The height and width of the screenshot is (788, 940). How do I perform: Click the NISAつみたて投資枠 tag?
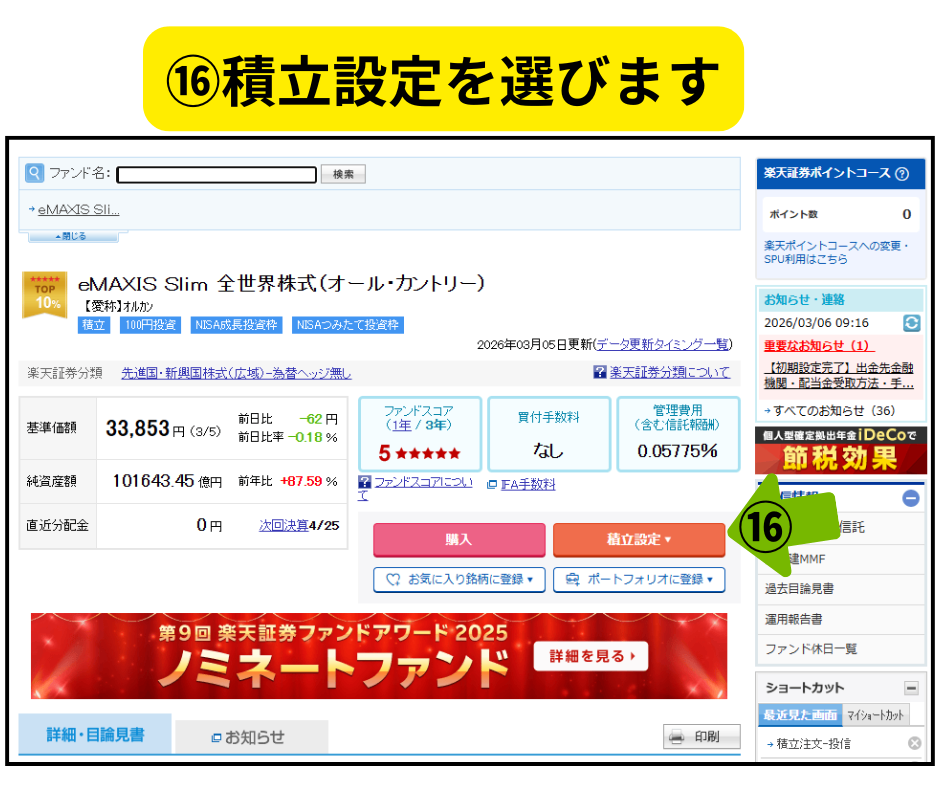coord(348,325)
